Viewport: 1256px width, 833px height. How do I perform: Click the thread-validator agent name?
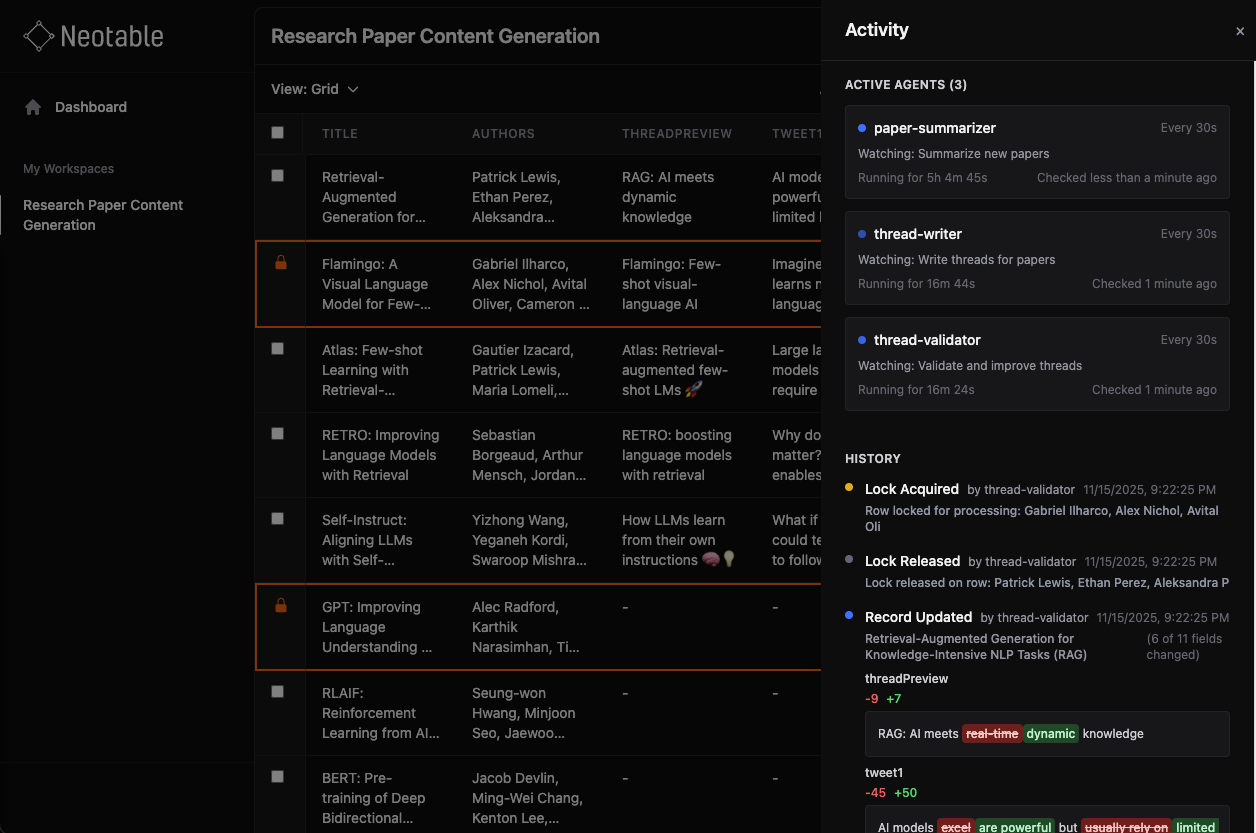click(927, 340)
